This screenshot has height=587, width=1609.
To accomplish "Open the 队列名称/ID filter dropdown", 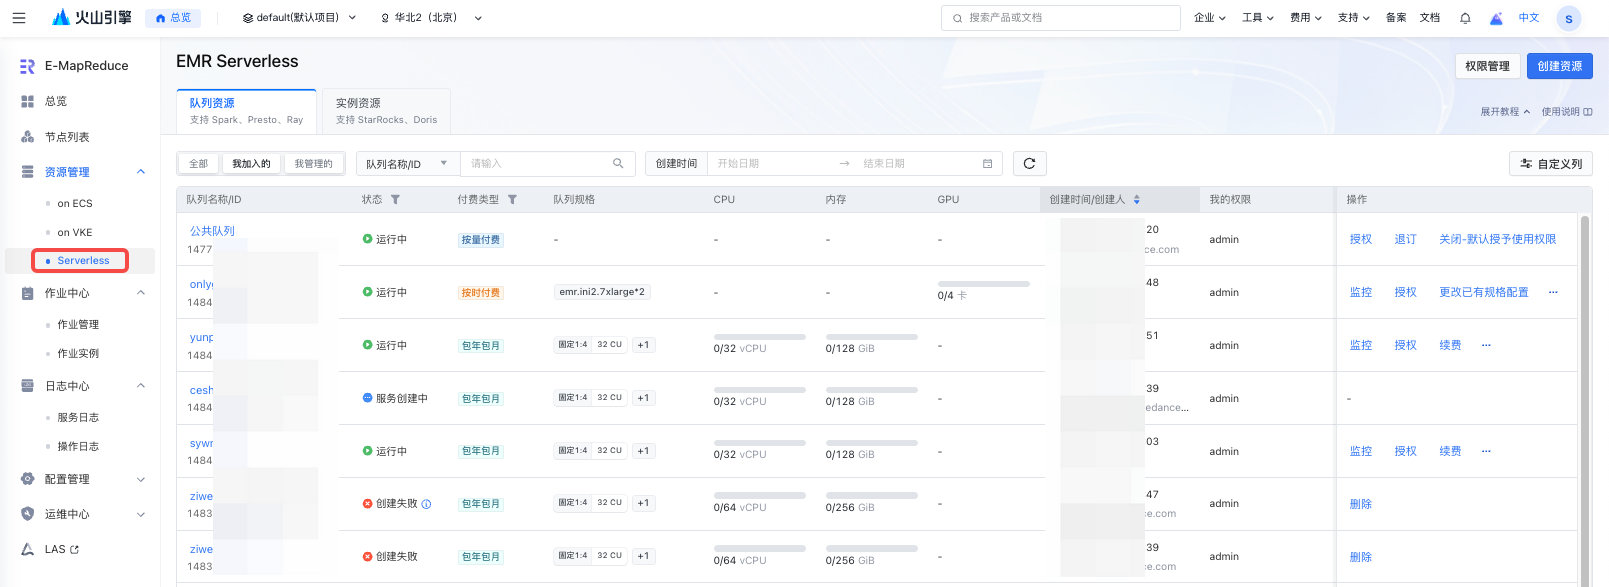I will (x=407, y=163).
